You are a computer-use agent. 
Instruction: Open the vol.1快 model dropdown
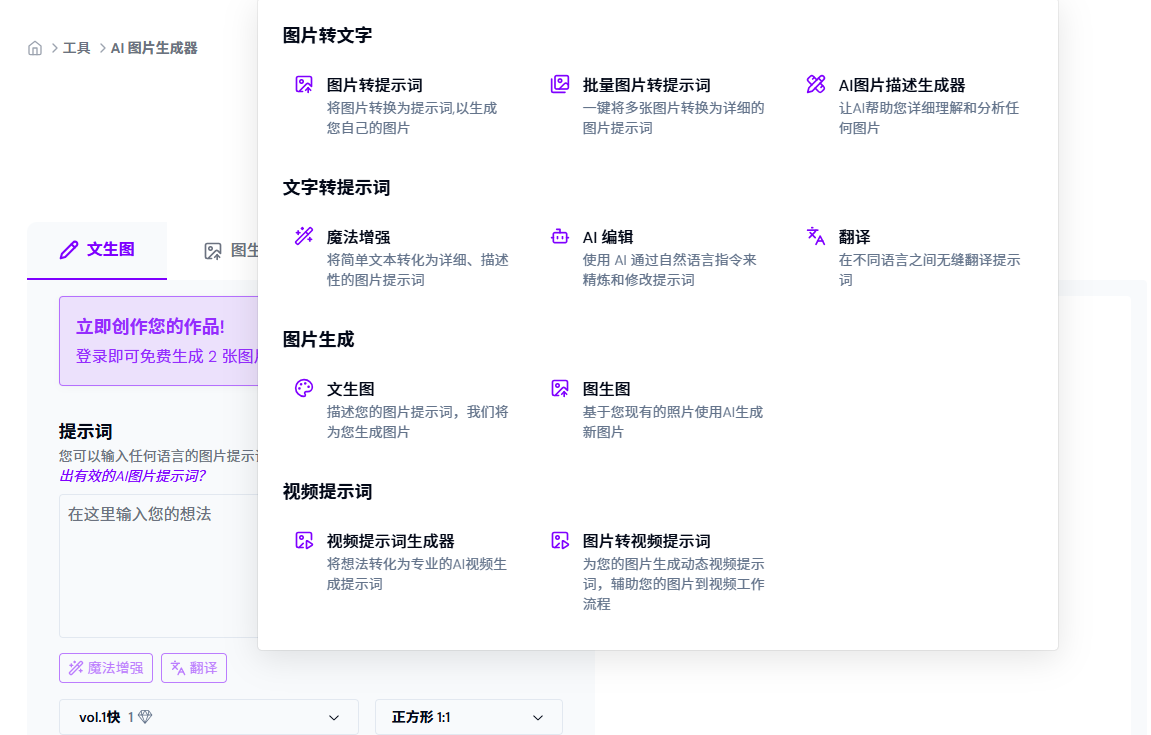208,717
